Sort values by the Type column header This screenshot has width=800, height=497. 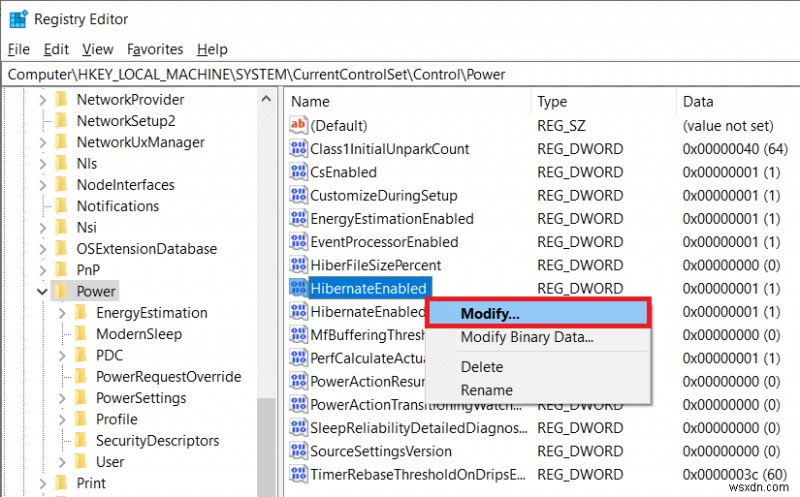(x=604, y=102)
